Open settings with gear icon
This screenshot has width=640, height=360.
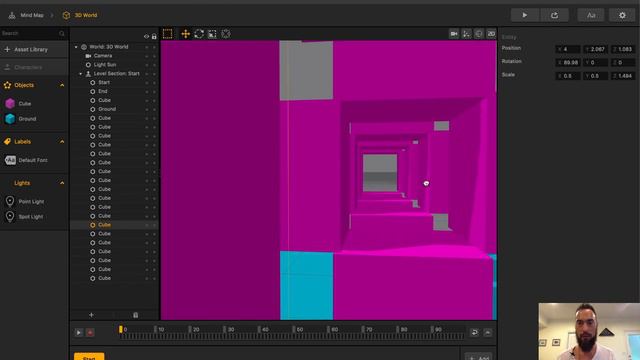pos(622,15)
